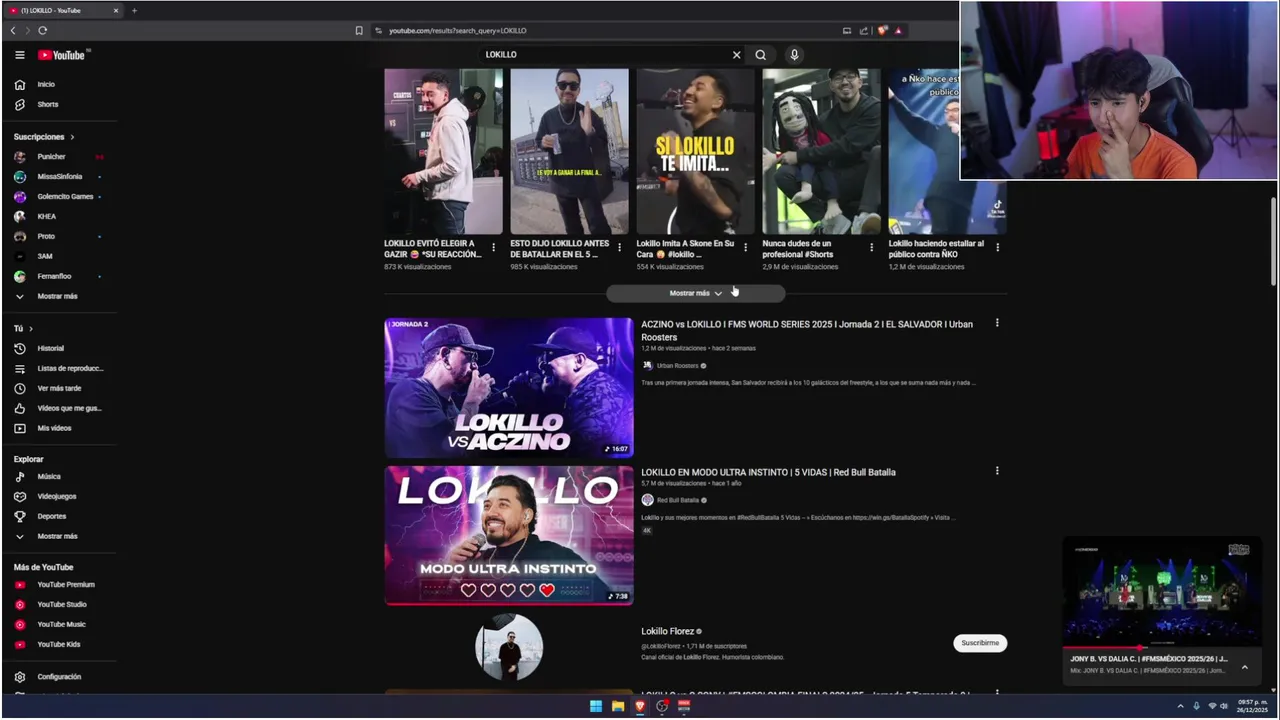The width and height of the screenshot is (1280, 720).
Task: Focus the browser address bar URL
Action: 457,30
